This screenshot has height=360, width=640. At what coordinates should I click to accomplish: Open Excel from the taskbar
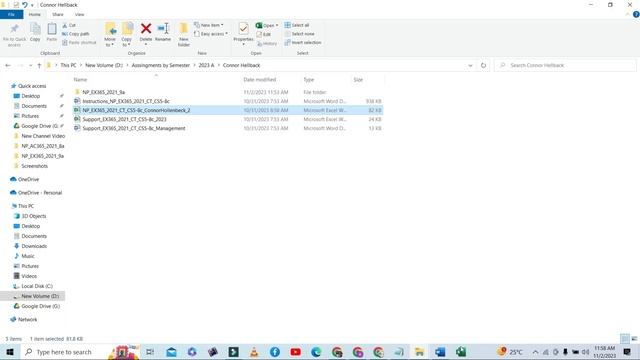461,352
